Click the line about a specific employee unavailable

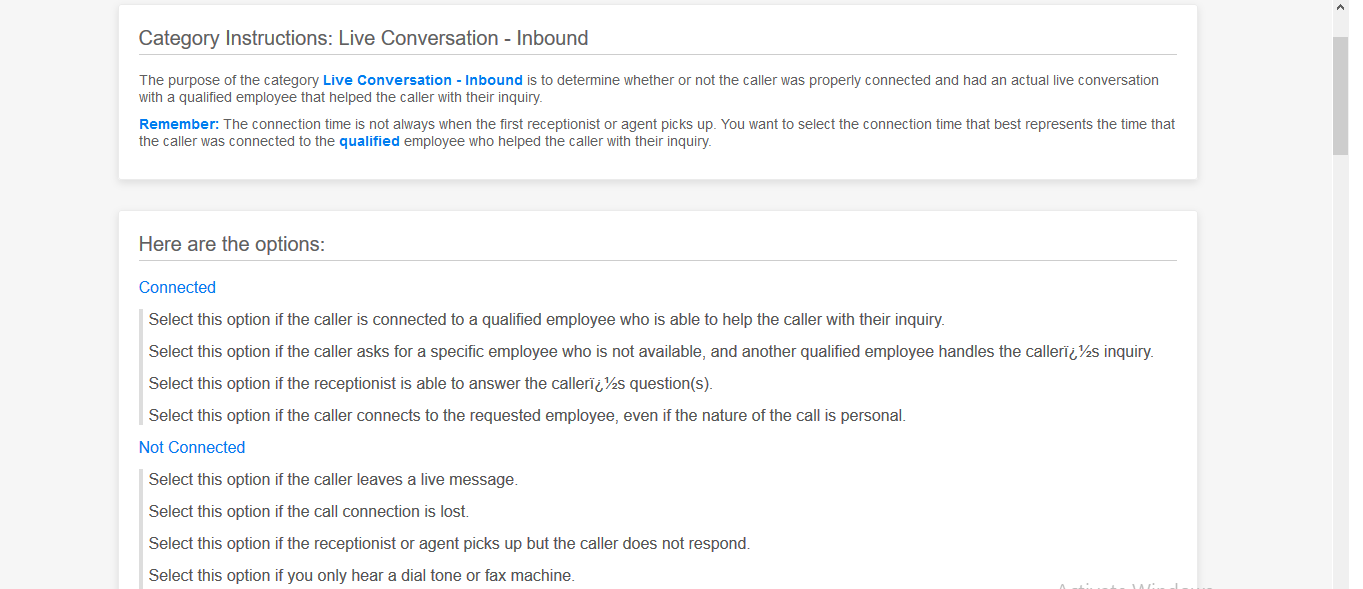click(650, 352)
